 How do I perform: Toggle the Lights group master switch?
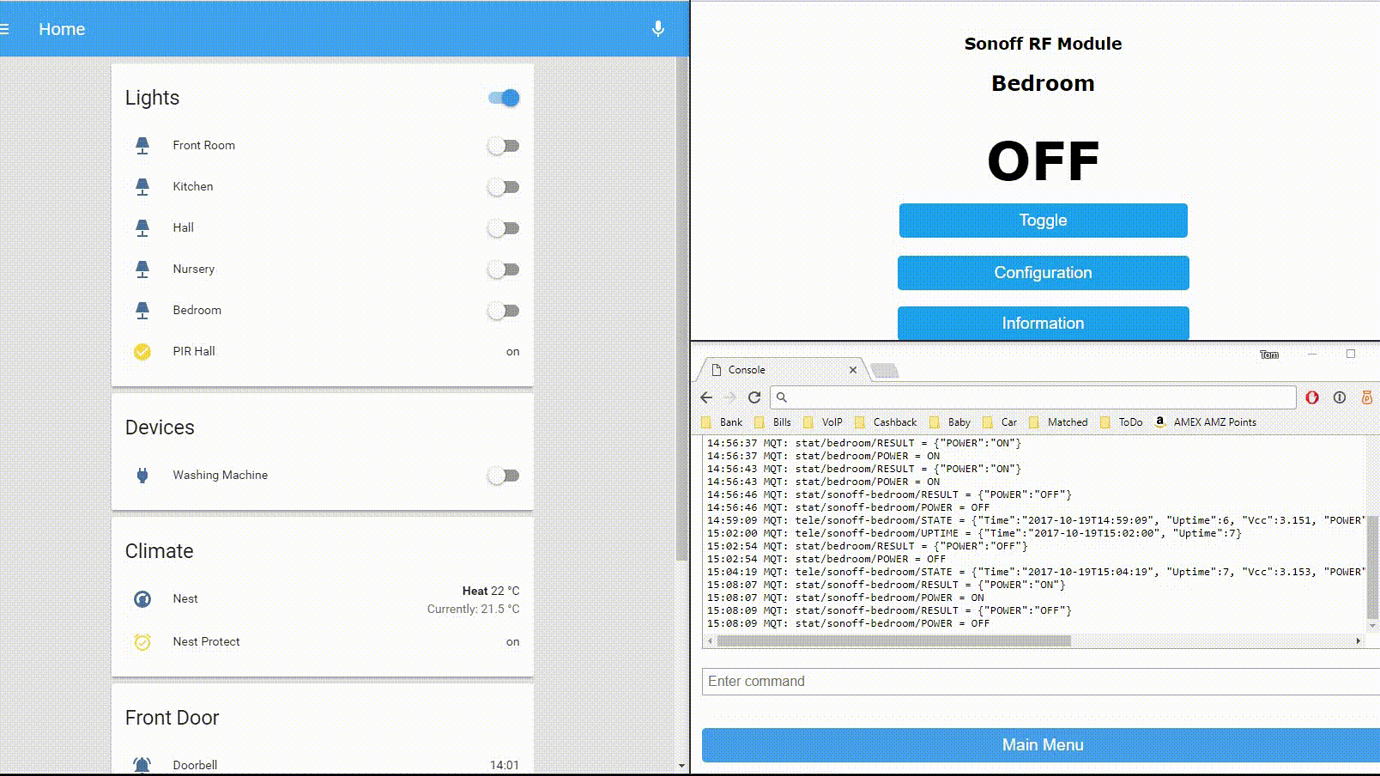click(504, 98)
